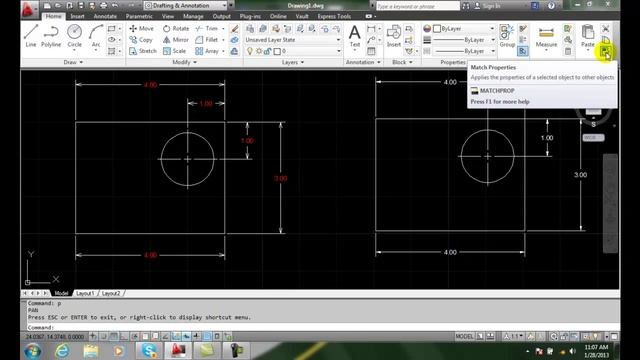Open Internet Explorer from the taskbar
Screen dimensions: 640x360
[x=62, y=351]
